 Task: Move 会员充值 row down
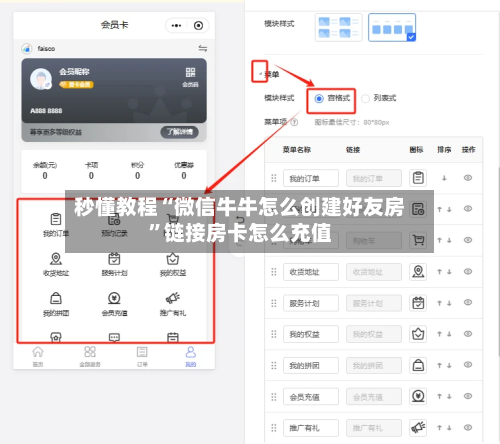[x=449, y=397]
